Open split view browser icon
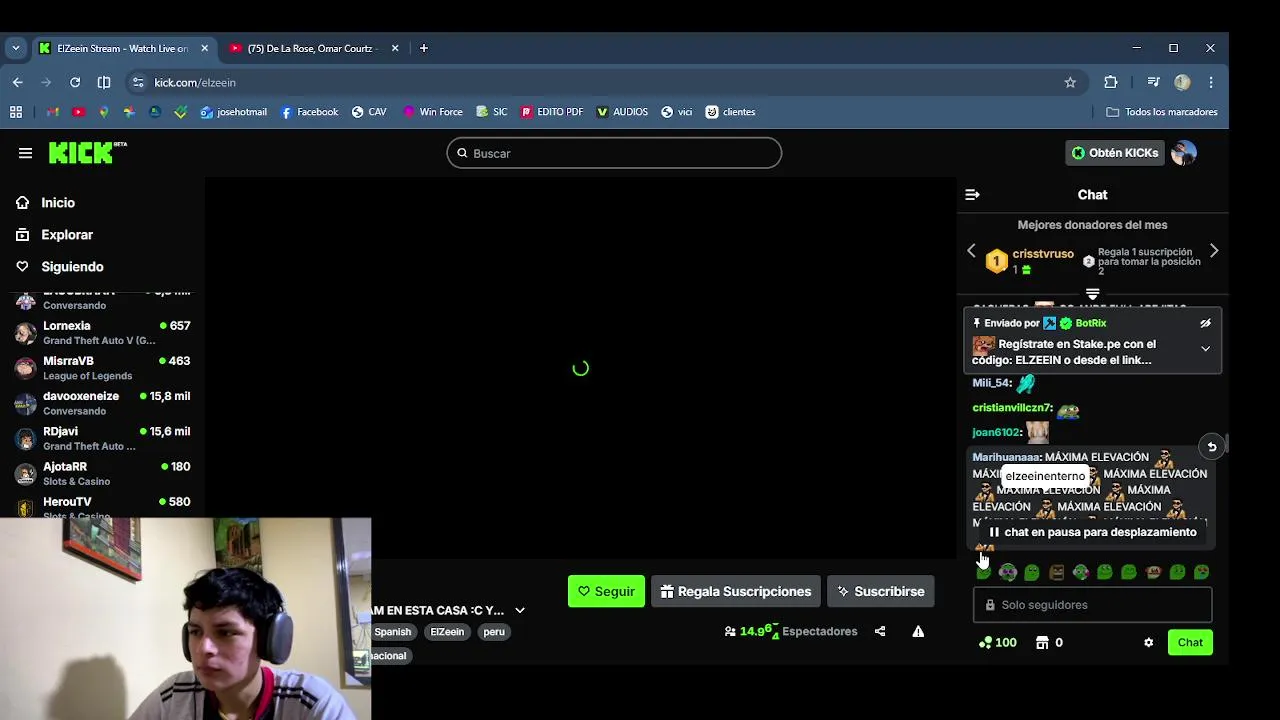Screen dimensions: 1280x720 point(104,82)
